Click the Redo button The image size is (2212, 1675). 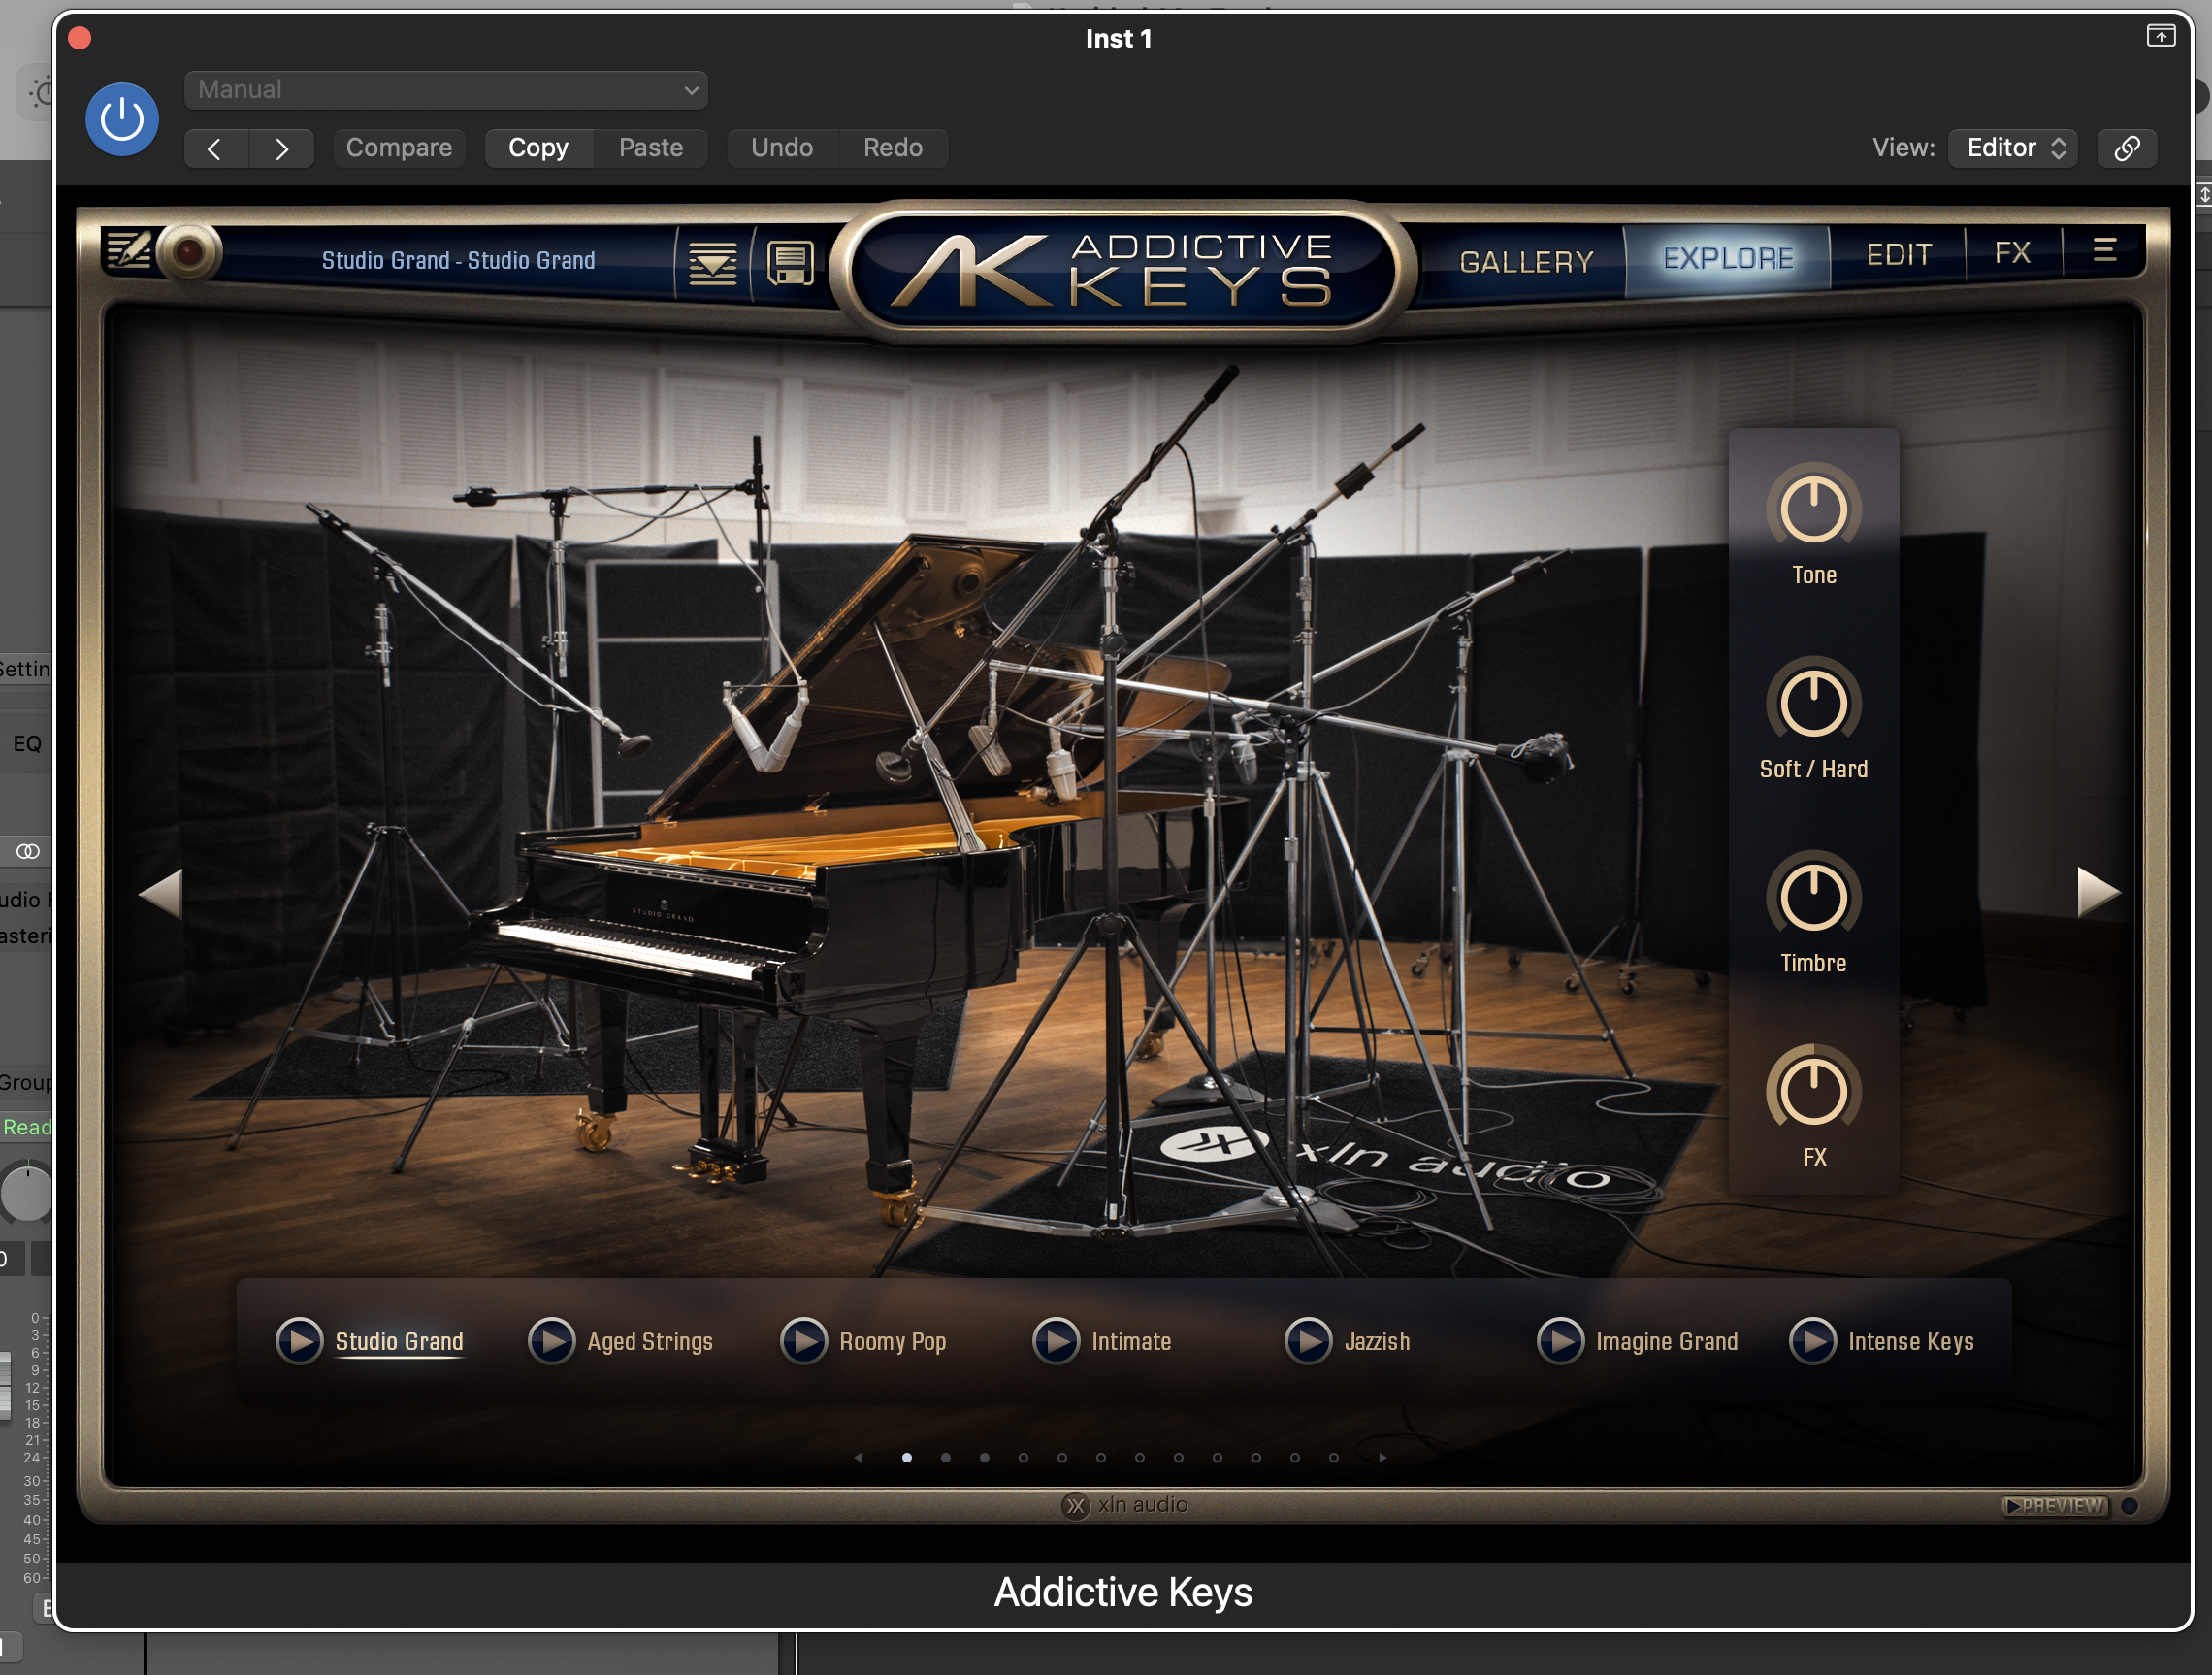[893, 148]
